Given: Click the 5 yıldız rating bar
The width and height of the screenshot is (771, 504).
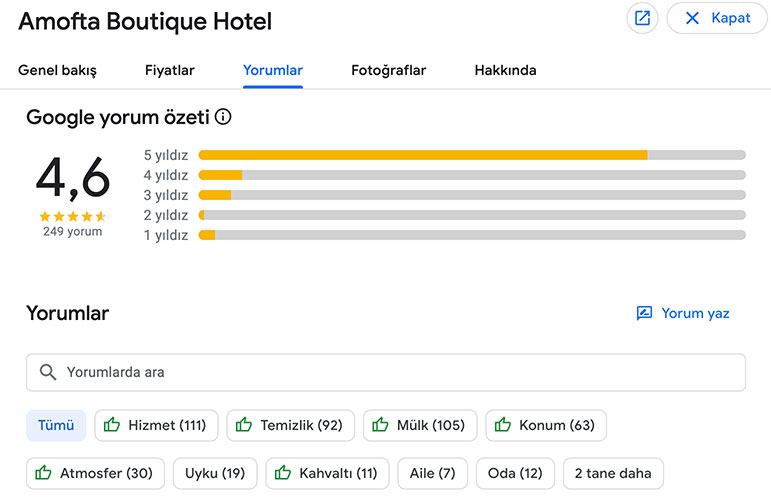Looking at the screenshot, I should (x=471, y=155).
